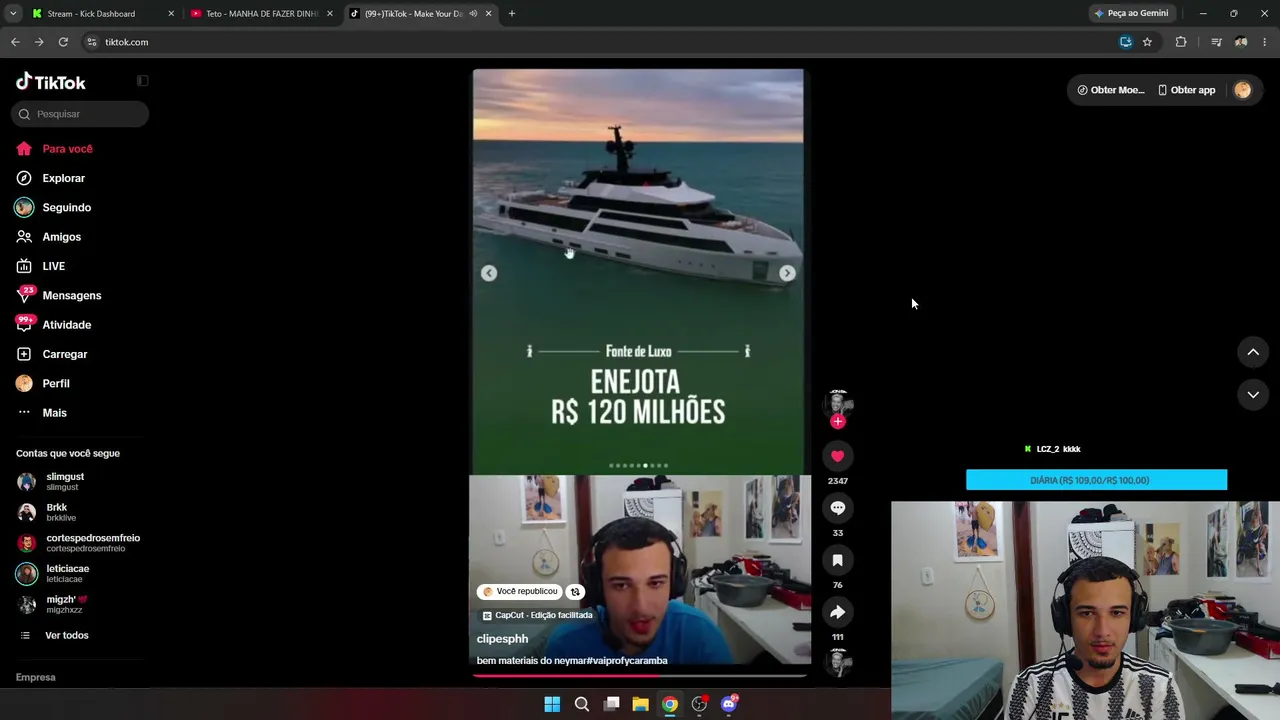Go to next slide of the photo post
The height and width of the screenshot is (720, 1280).
tap(787, 273)
